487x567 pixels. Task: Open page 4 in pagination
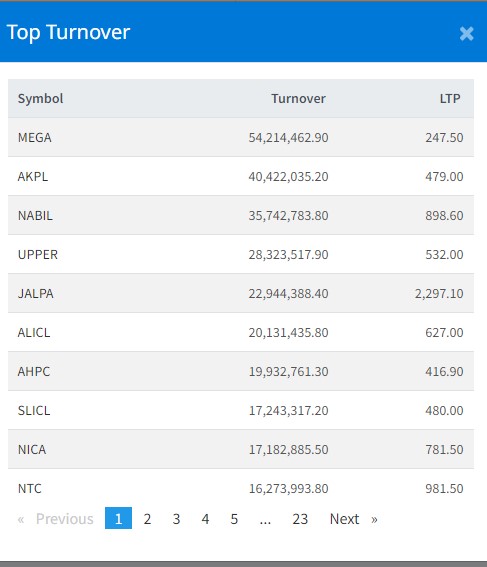point(205,519)
